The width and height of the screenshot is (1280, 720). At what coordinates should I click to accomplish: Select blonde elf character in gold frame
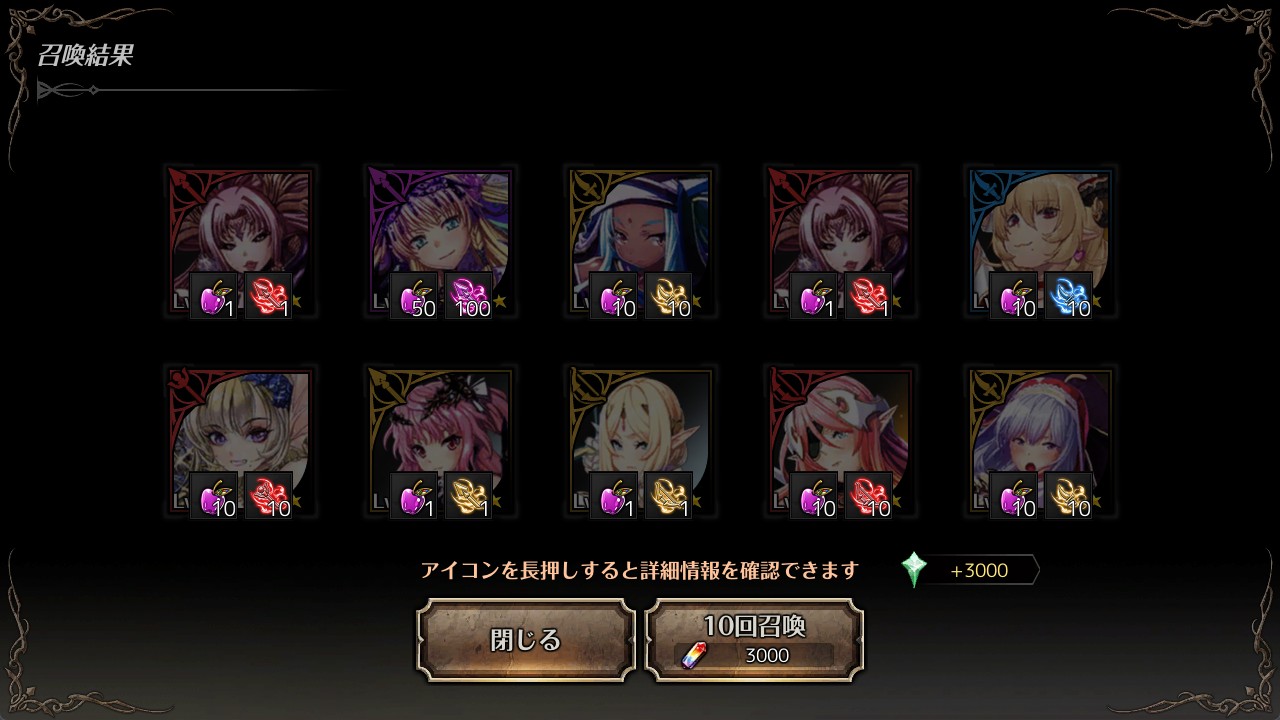pos(640,441)
